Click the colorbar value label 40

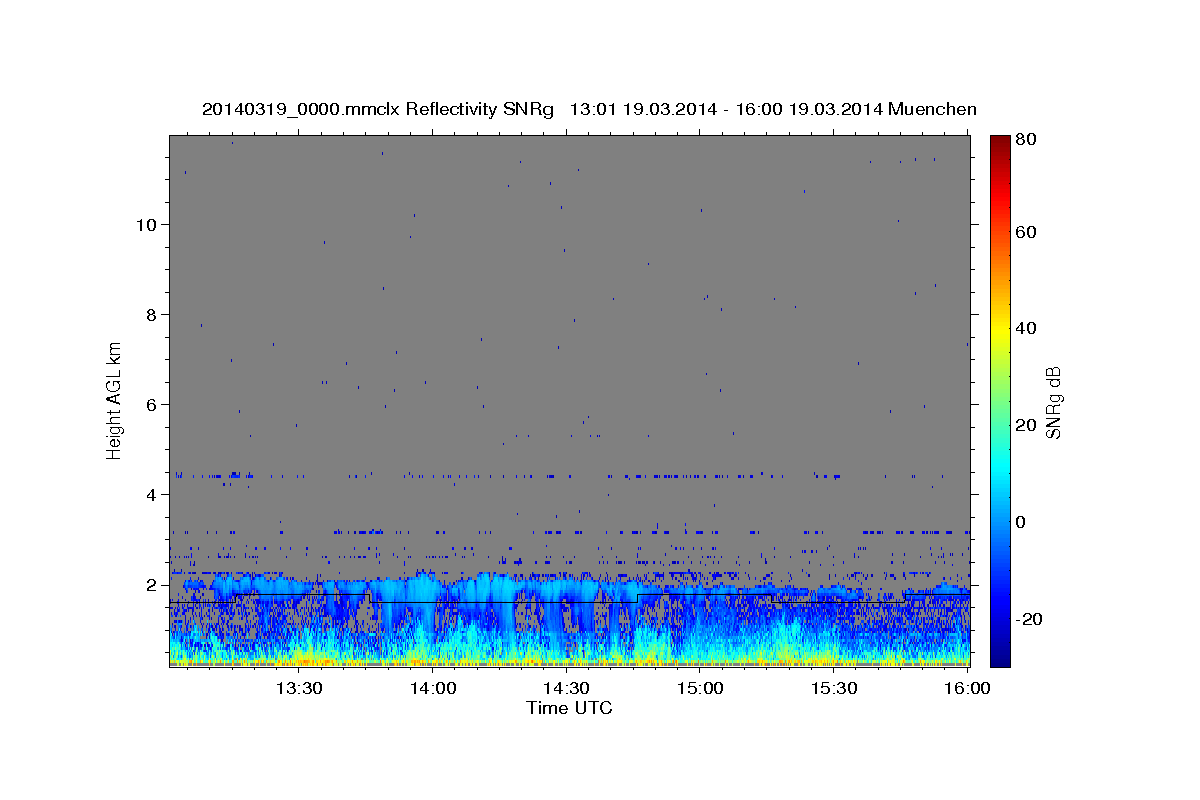1027,328
